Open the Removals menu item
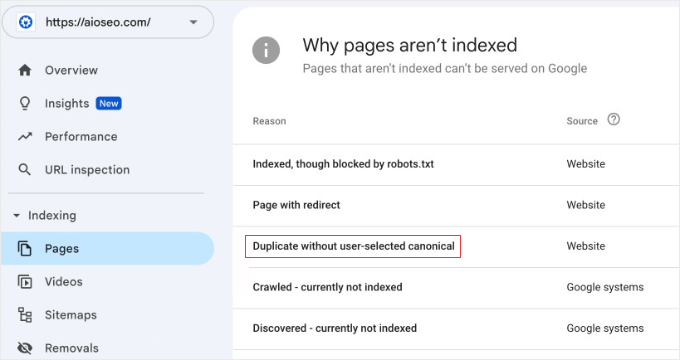The height and width of the screenshot is (360, 680). pyautogui.click(x=72, y=348)
